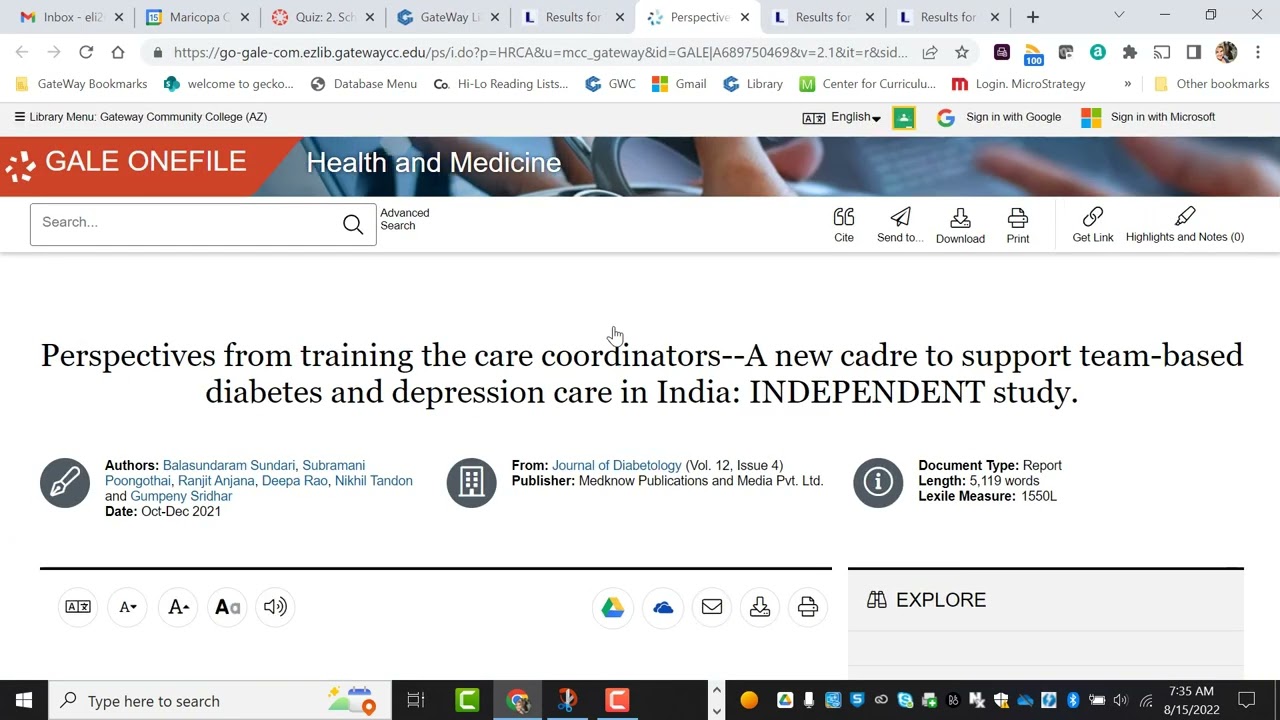Open the Advanced Search link
Image resolution: width=1280 pixels, height=720 pixels.
point(404,219)
